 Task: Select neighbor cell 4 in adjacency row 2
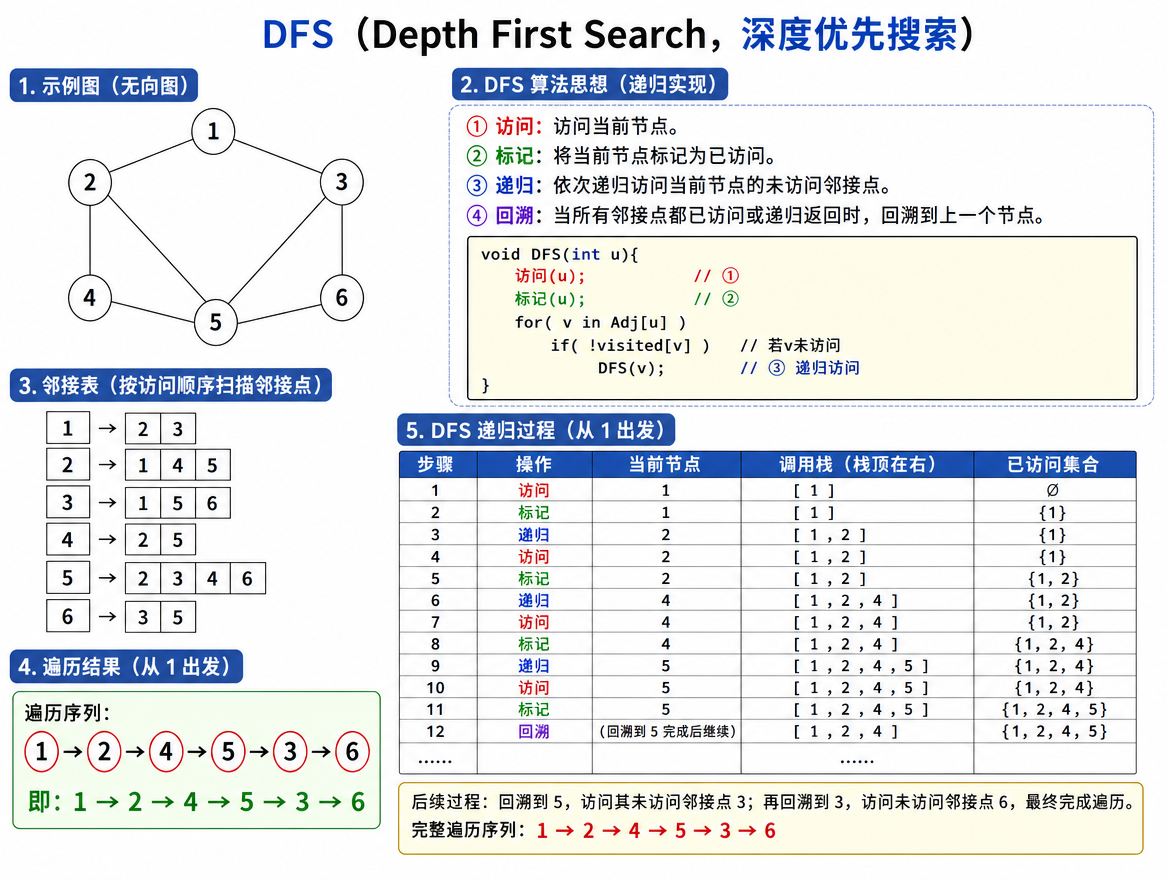tap(177, 466)
